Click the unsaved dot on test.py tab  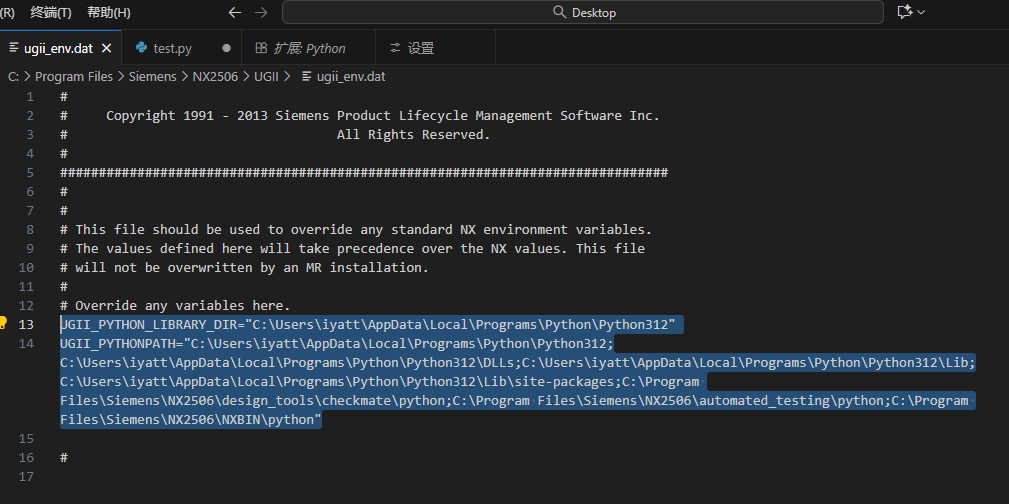(x=226, y=48)
